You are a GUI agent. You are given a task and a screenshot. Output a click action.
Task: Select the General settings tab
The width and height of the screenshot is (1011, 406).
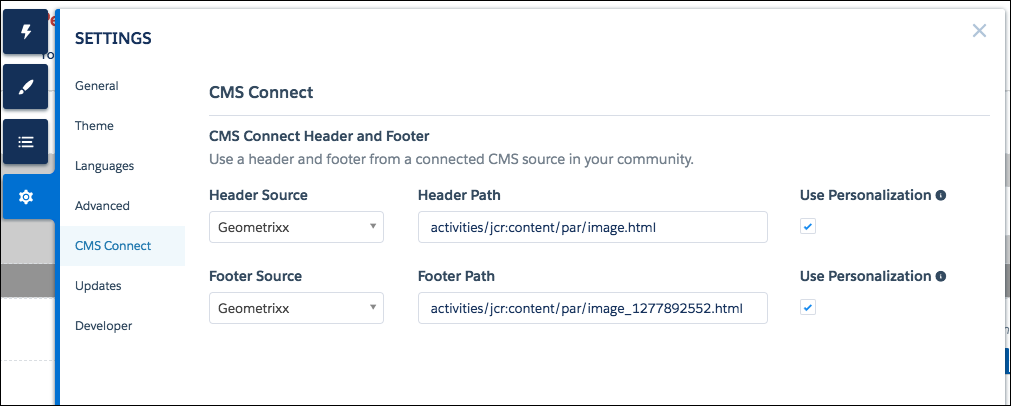tap(97, 86)
